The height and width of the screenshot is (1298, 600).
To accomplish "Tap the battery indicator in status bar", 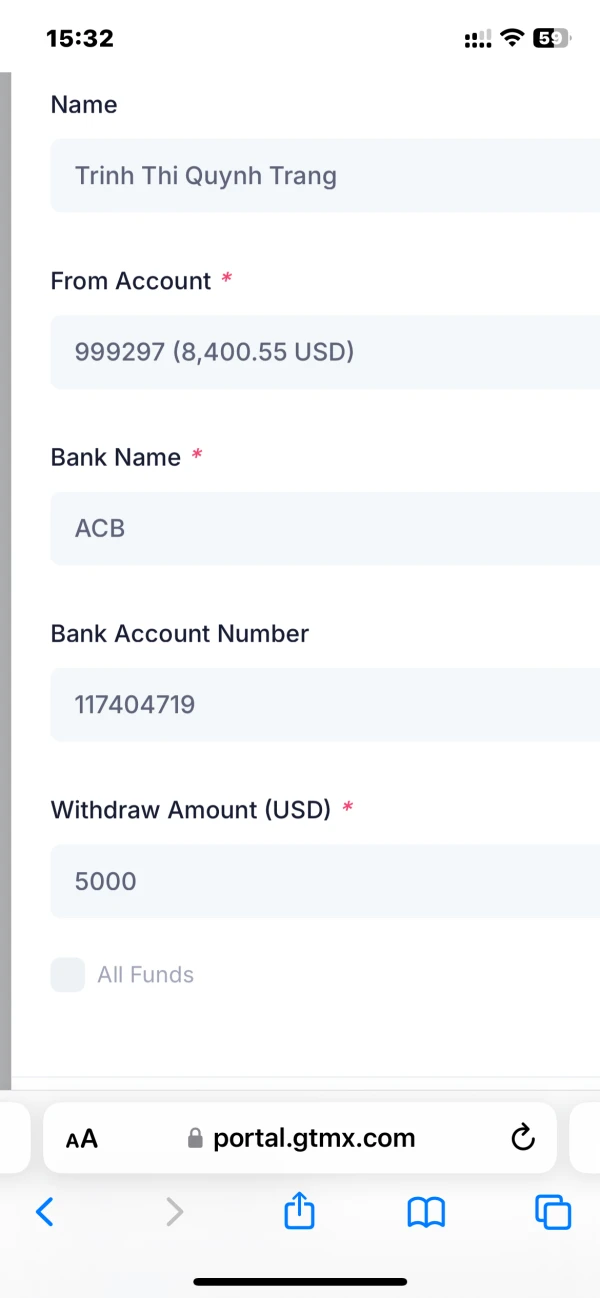I will click(x=551, y=39).
